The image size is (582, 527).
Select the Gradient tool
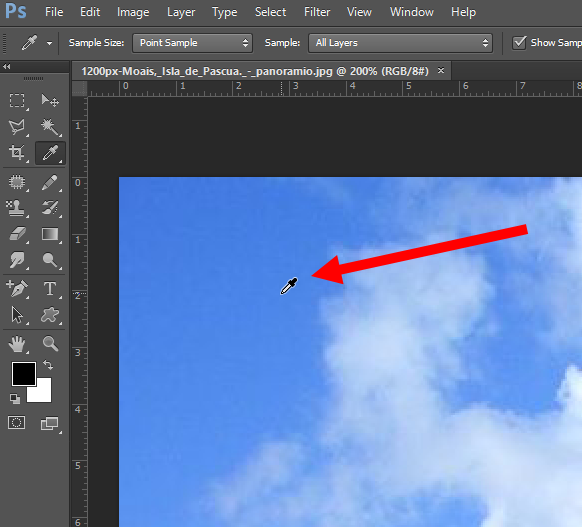tap(50, 234)
